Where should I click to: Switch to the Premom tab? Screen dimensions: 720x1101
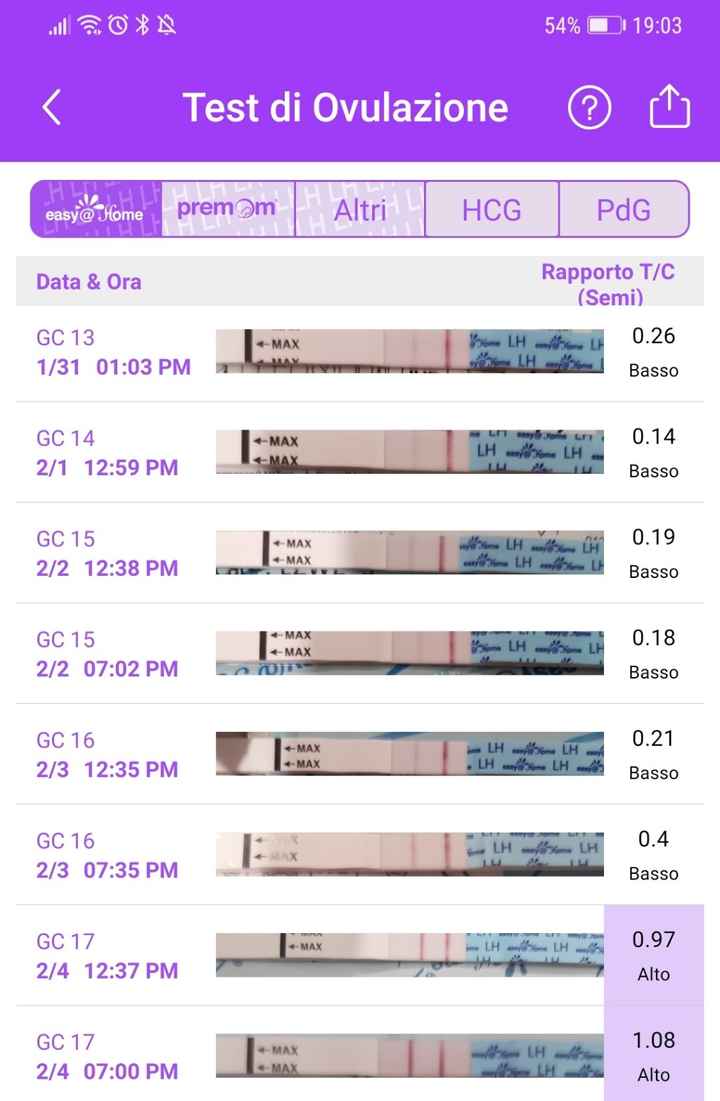click(x=228, y=209)
